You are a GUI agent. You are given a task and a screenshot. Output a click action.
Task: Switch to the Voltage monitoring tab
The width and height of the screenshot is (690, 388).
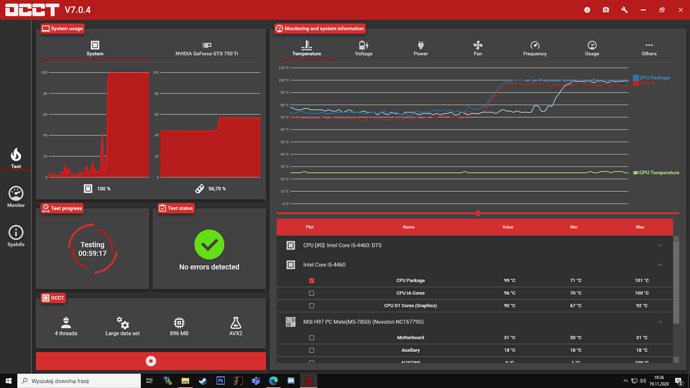point(363,48)
